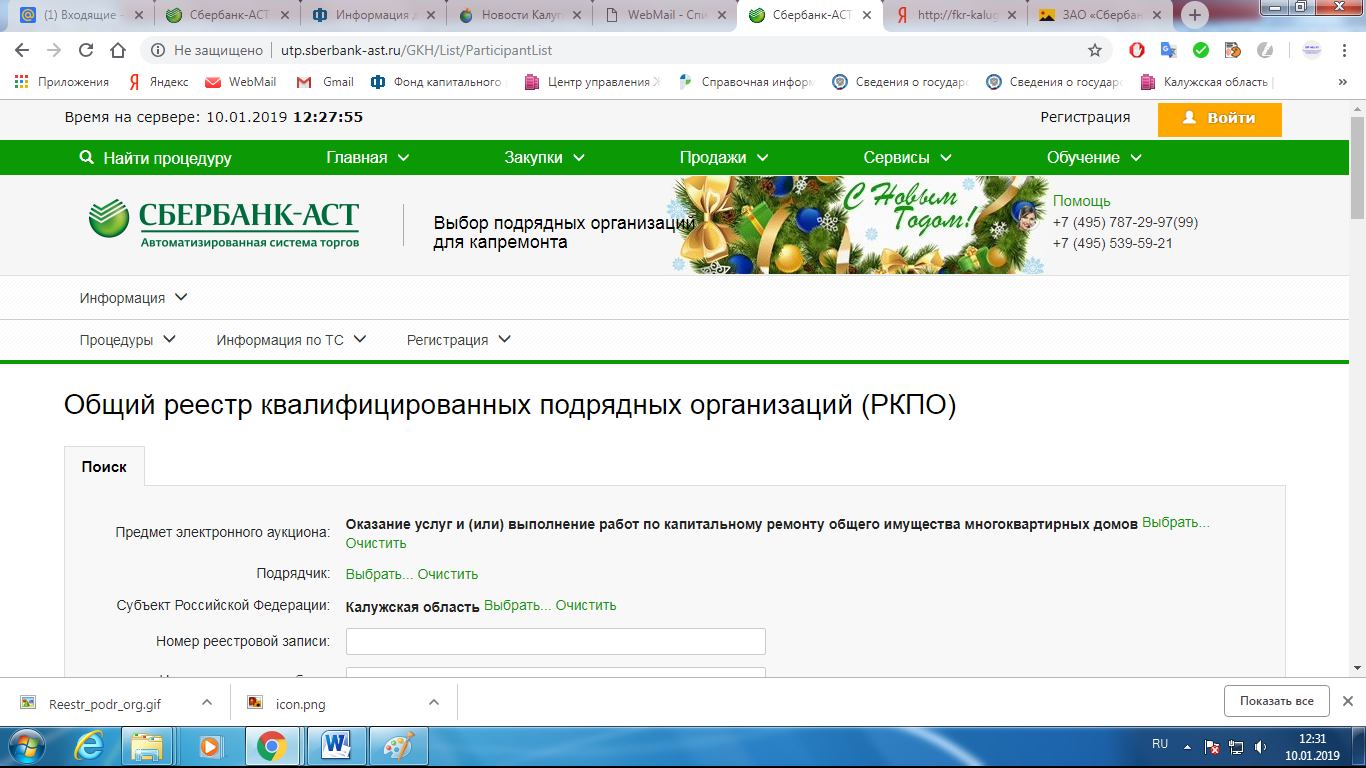Viewport: 1366px width, 768px height.
Task: Expand options for icon.png download
Action: click(434, 703)
